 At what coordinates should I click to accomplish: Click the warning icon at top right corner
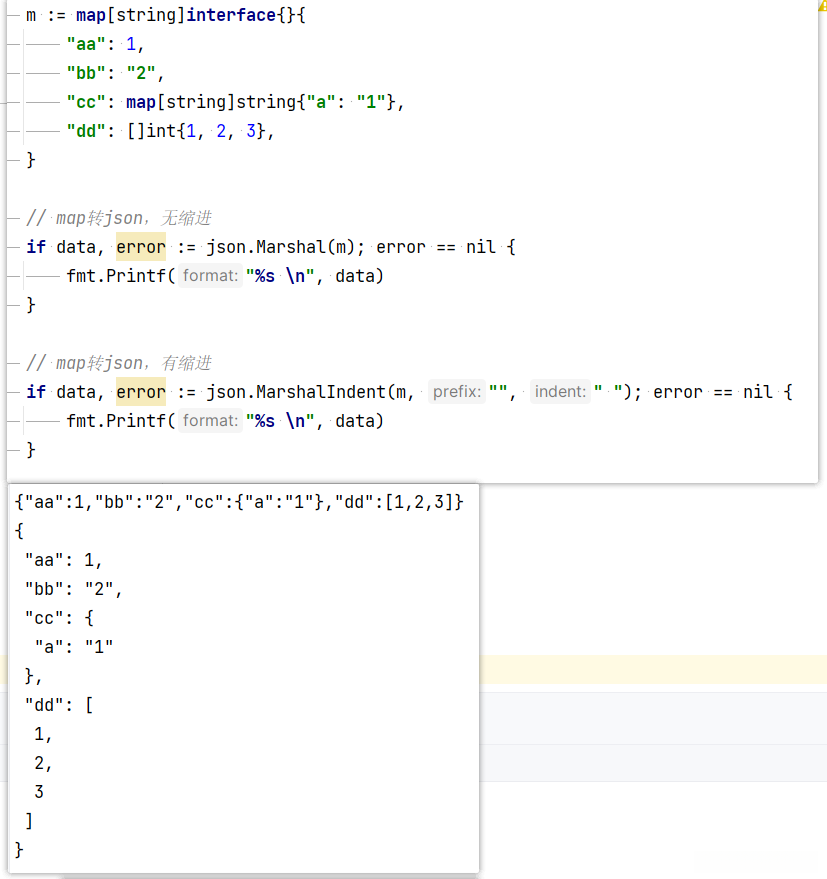tap(823, 5)
